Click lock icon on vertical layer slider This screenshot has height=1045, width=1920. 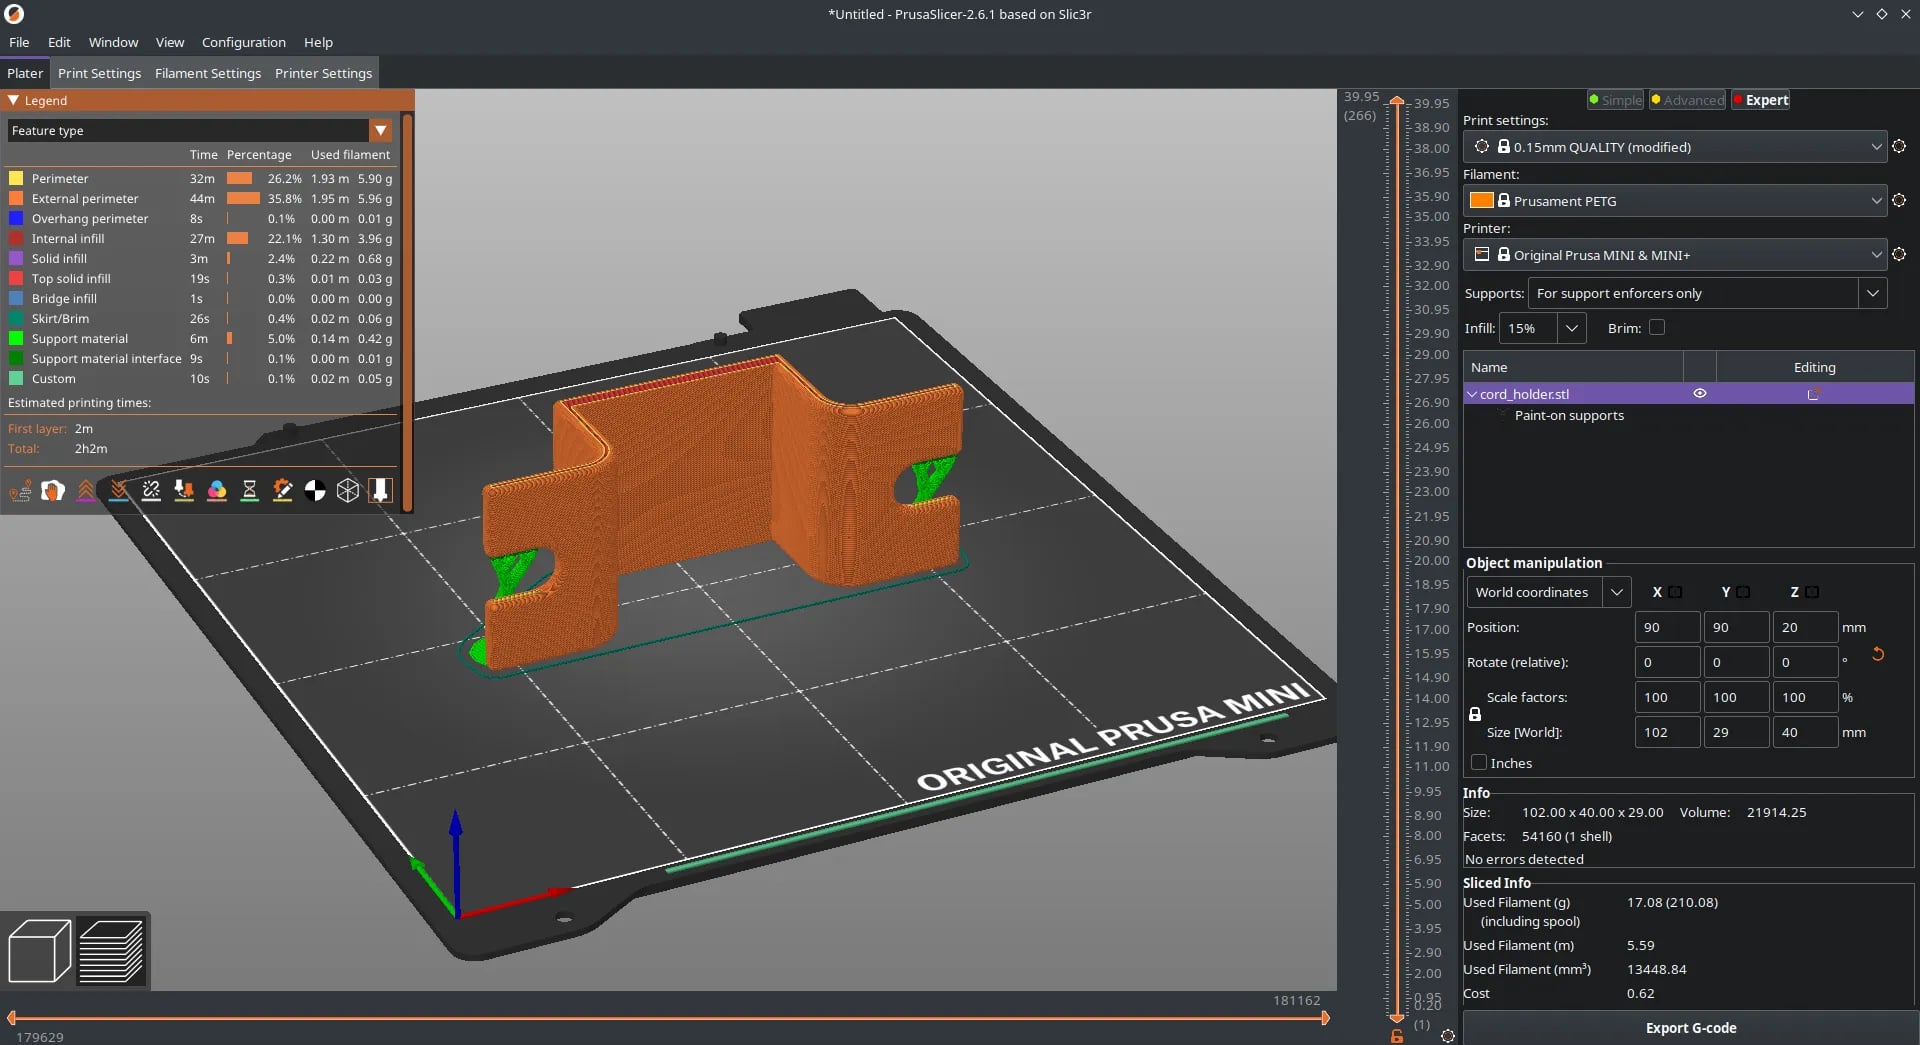[1397, 1037]
